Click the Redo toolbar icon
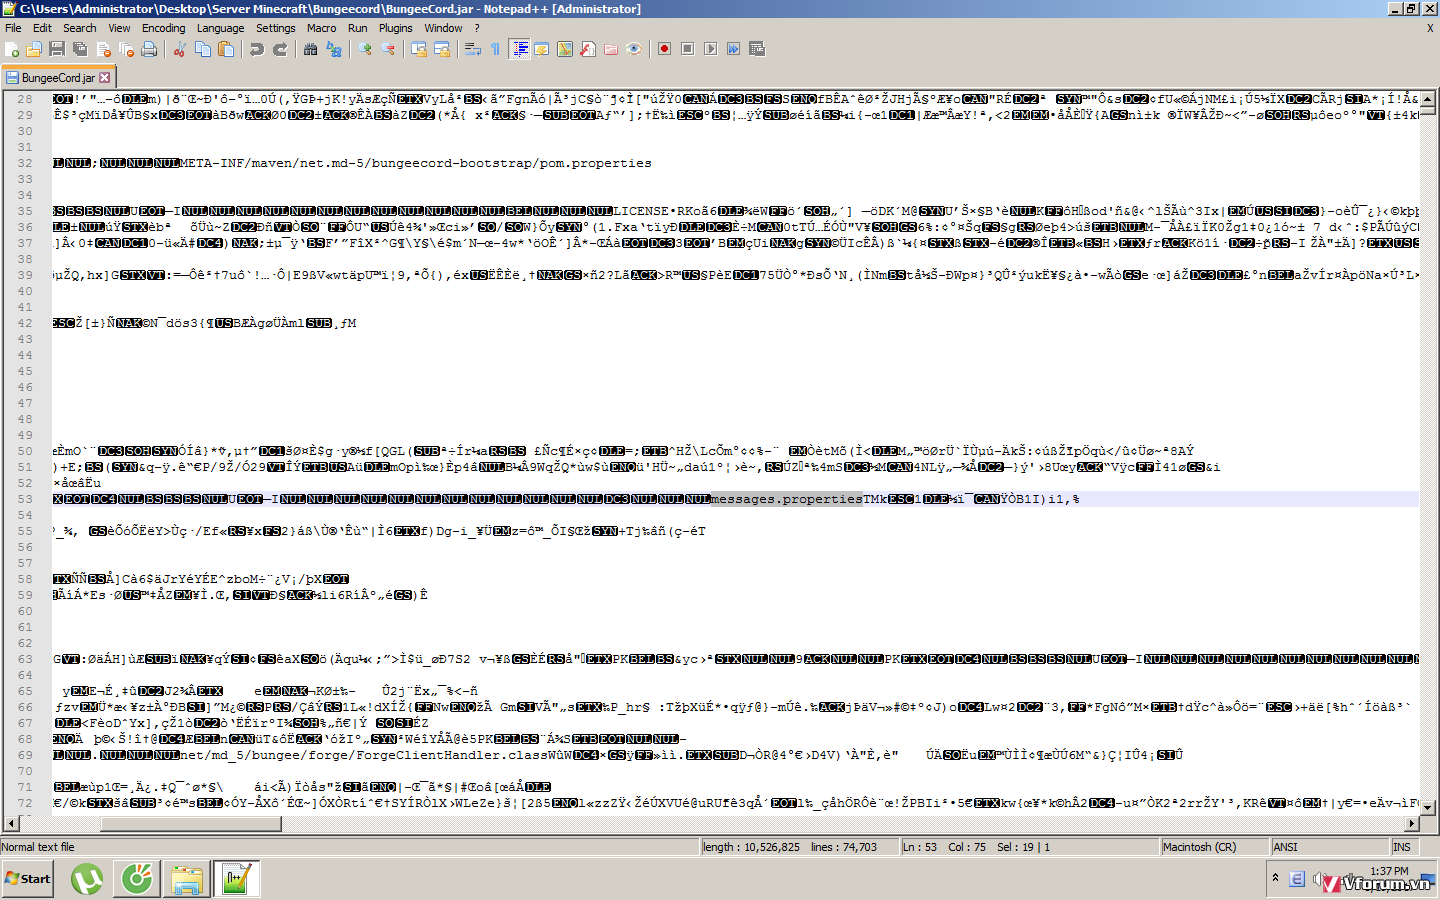The width and height of the screenshot is (1440, 900). tap(280, 49)
